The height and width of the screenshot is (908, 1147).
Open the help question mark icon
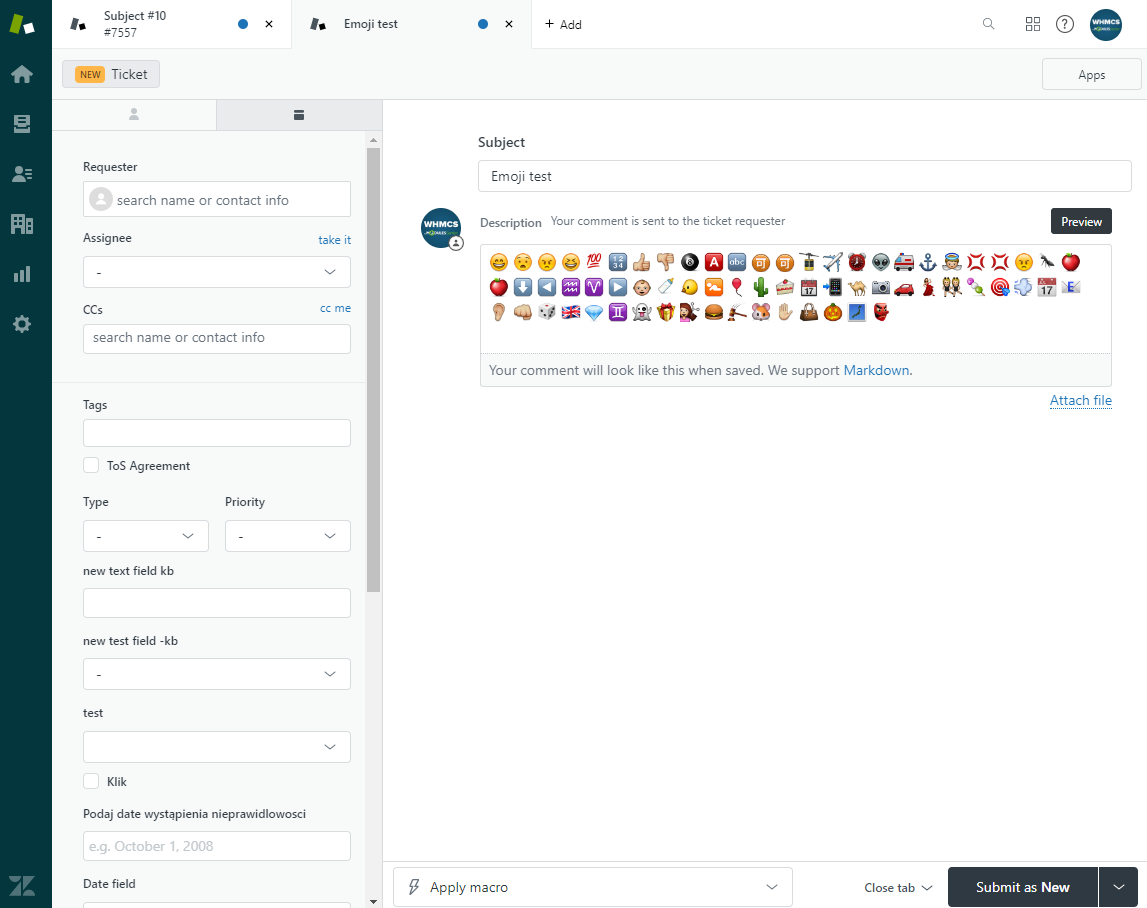click(x=1064, y=24)
